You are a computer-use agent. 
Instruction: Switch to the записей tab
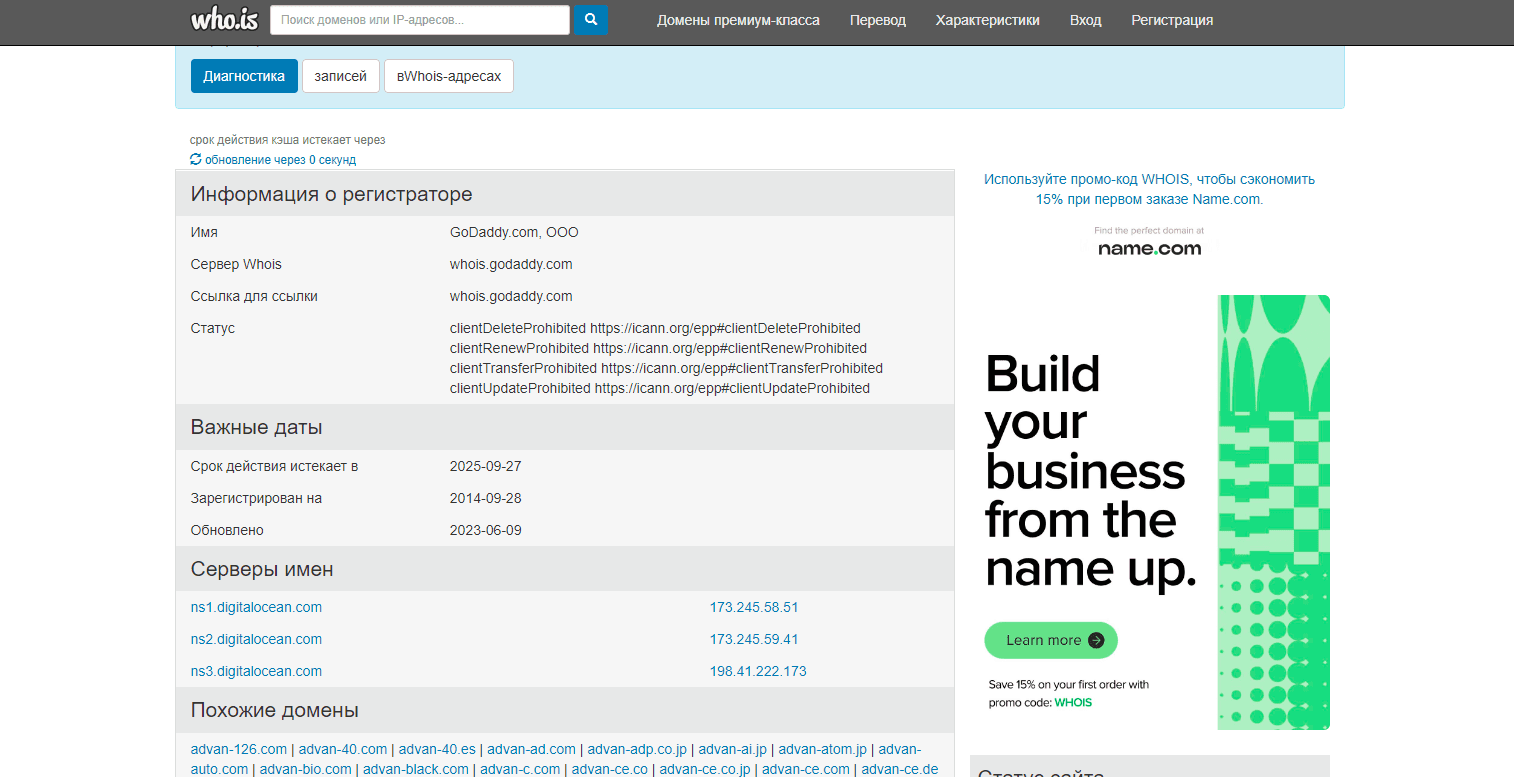coord(340,76)
